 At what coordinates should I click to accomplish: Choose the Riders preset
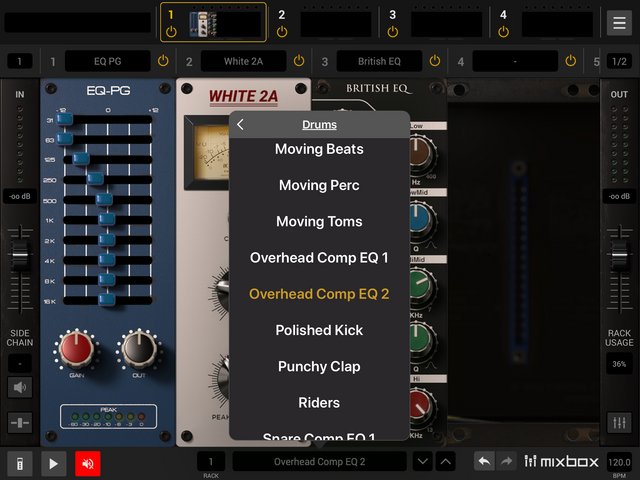319,403
